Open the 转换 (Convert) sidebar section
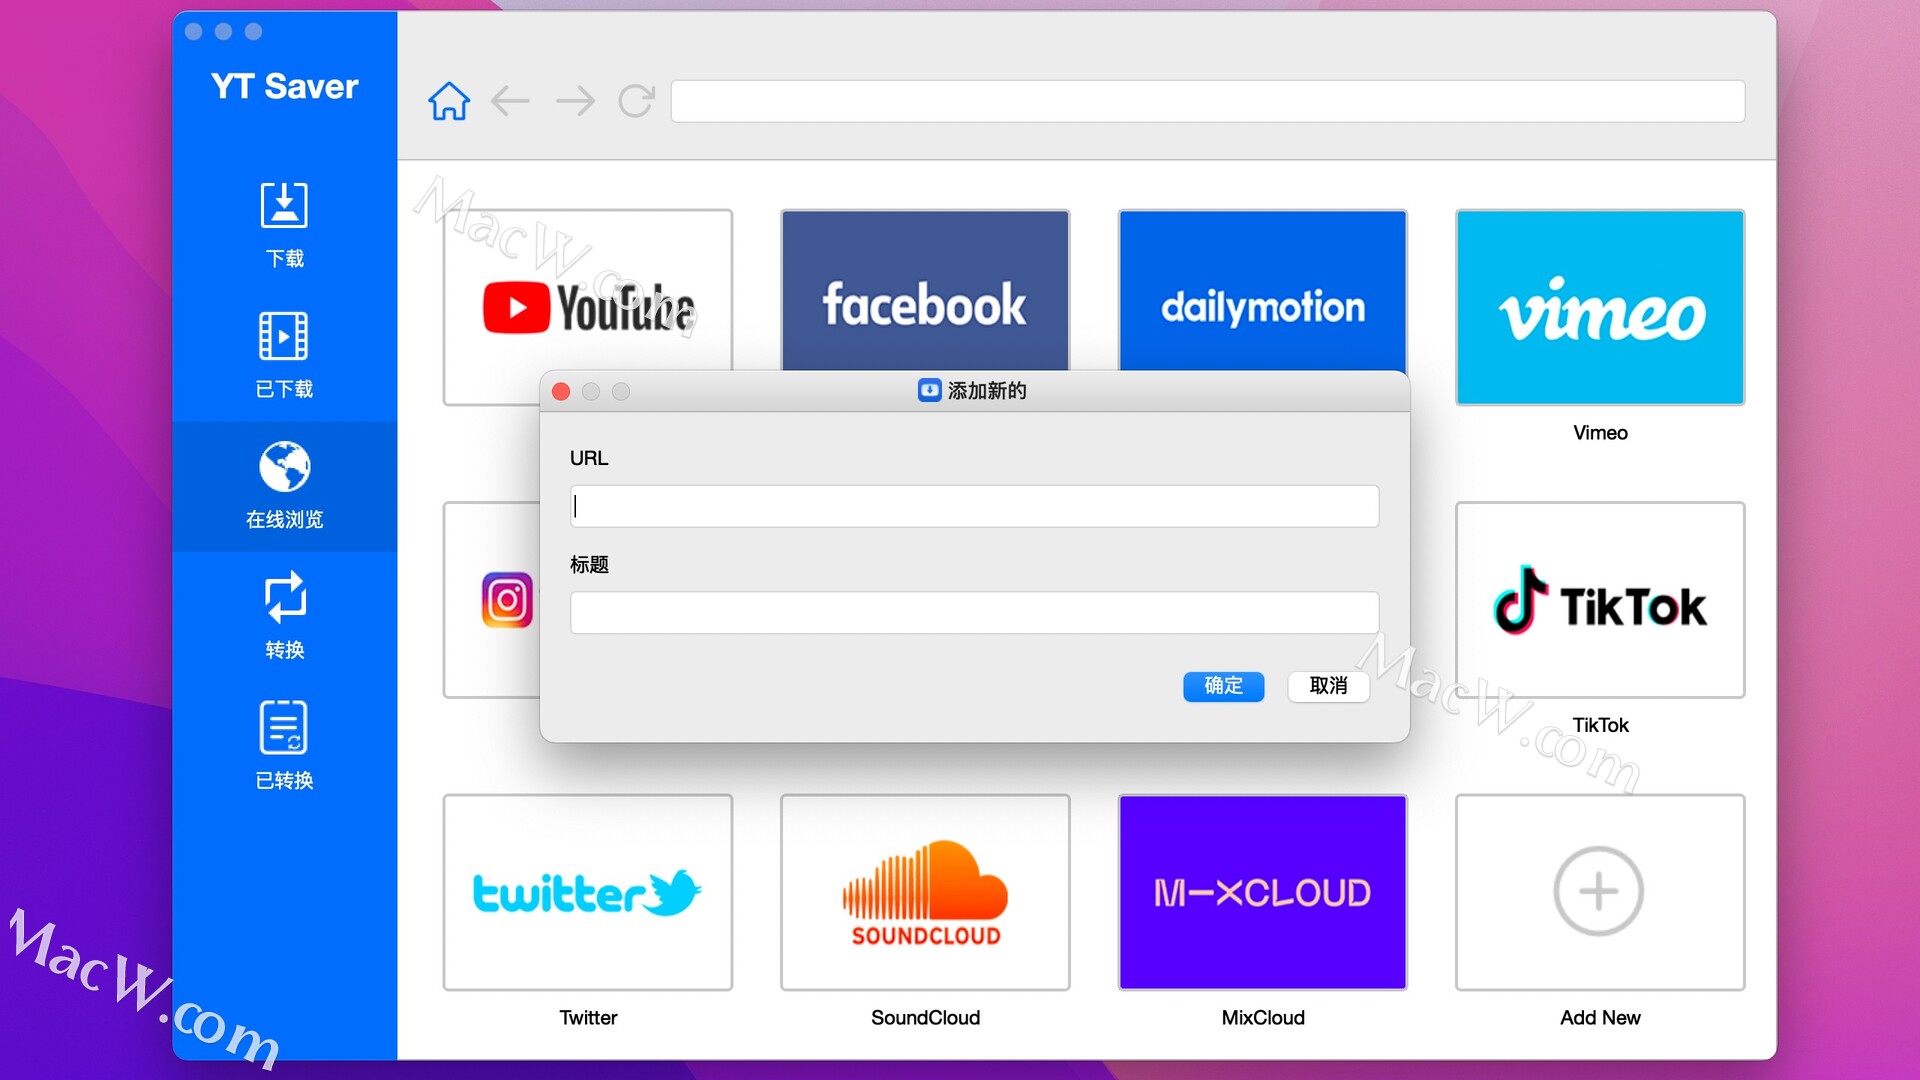The width and height of the screenshot is (1920, 1080). (284, 616)
